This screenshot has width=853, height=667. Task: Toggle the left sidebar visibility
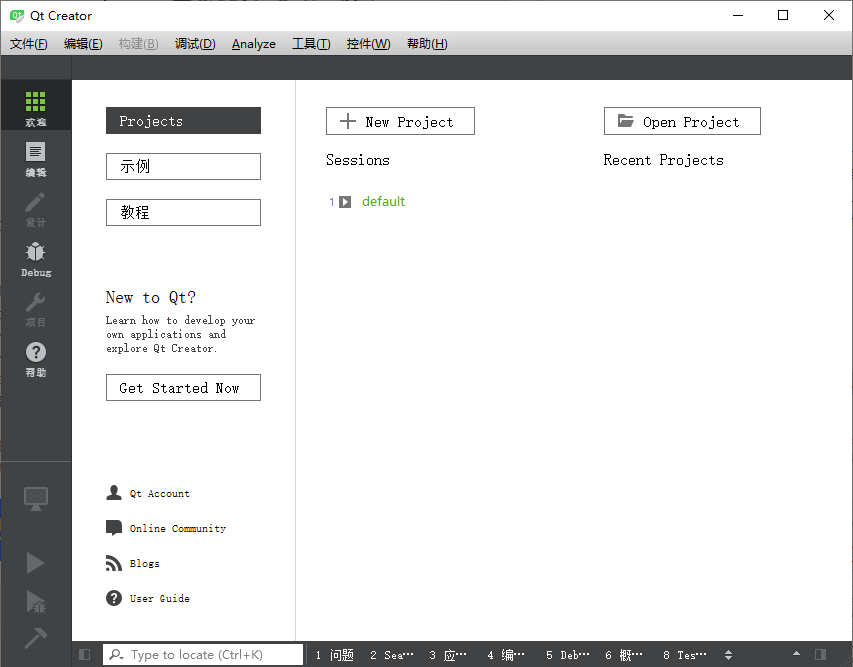[84, 654]
